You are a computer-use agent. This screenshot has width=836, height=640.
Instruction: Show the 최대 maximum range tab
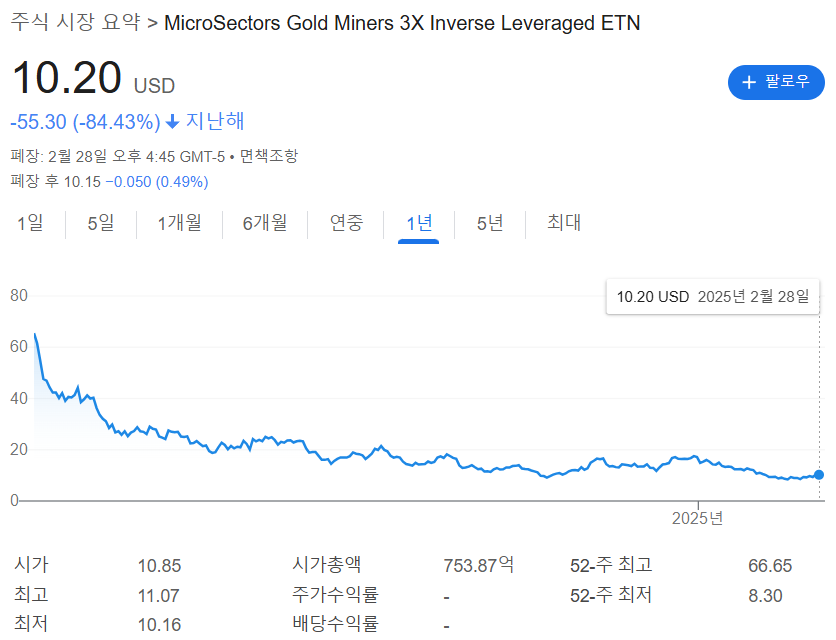(x=564, y=223)
